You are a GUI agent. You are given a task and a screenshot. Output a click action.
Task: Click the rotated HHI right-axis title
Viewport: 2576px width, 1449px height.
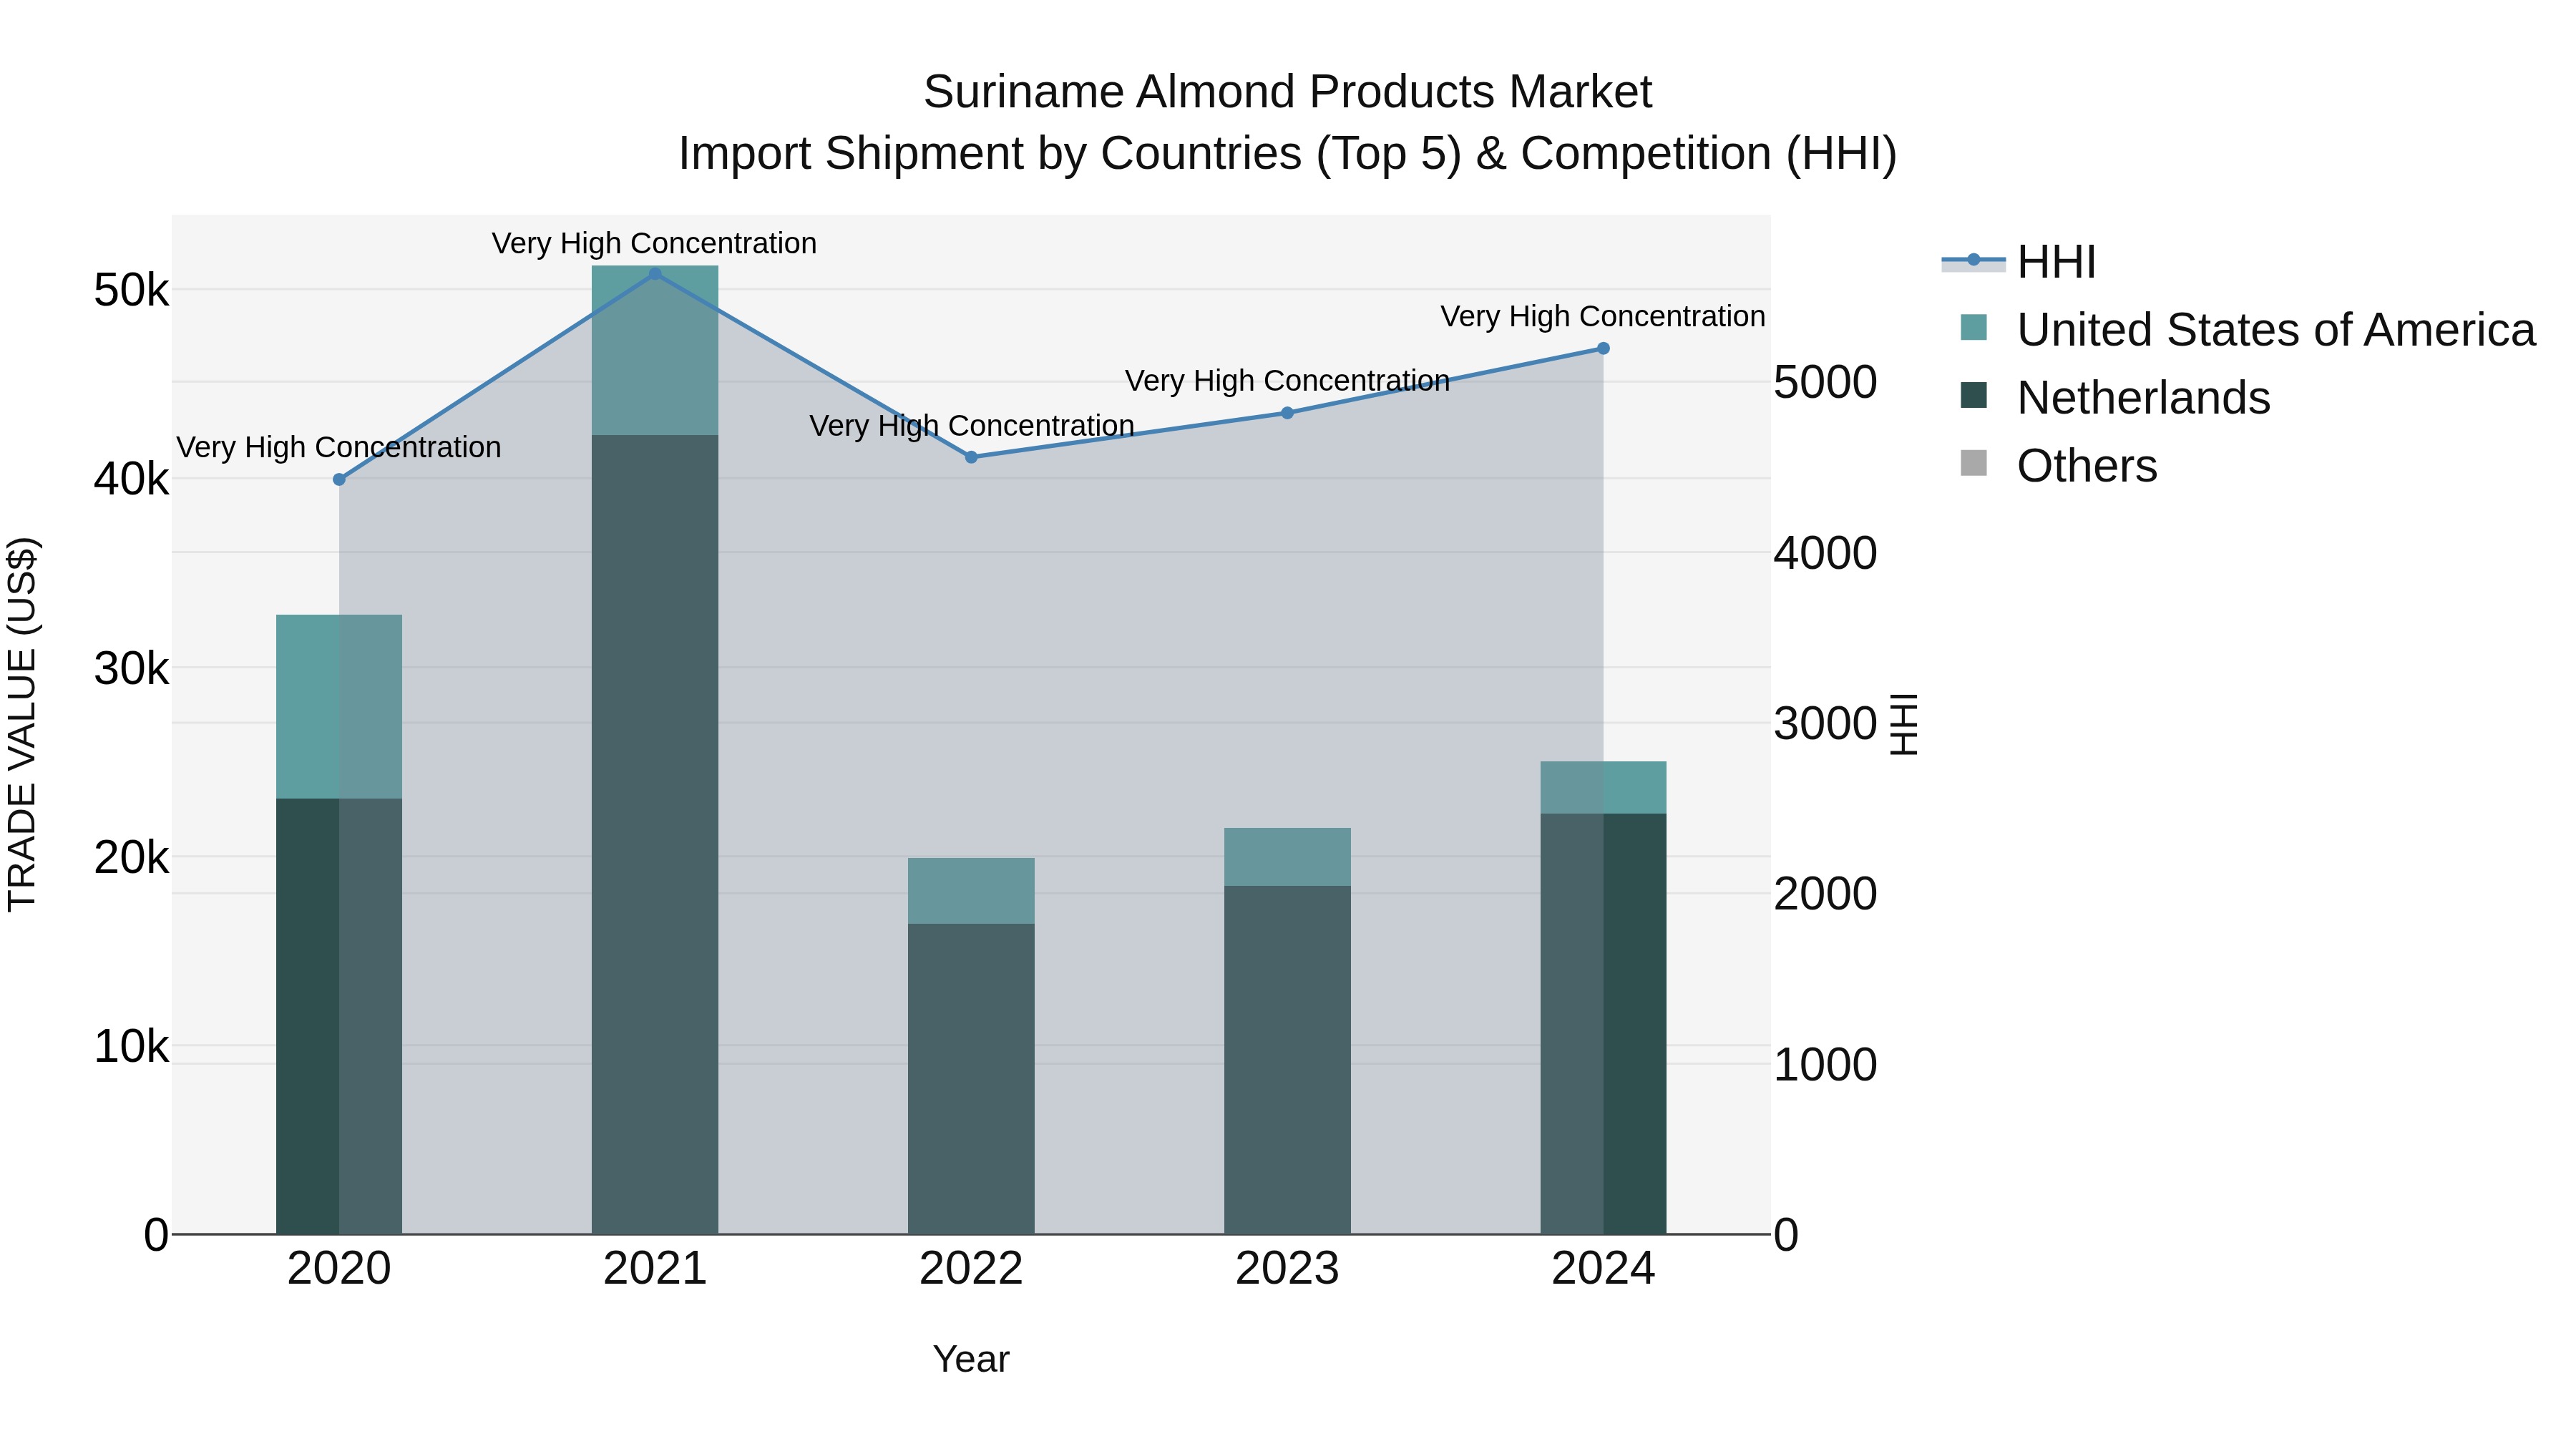(x=1904, y=724)
